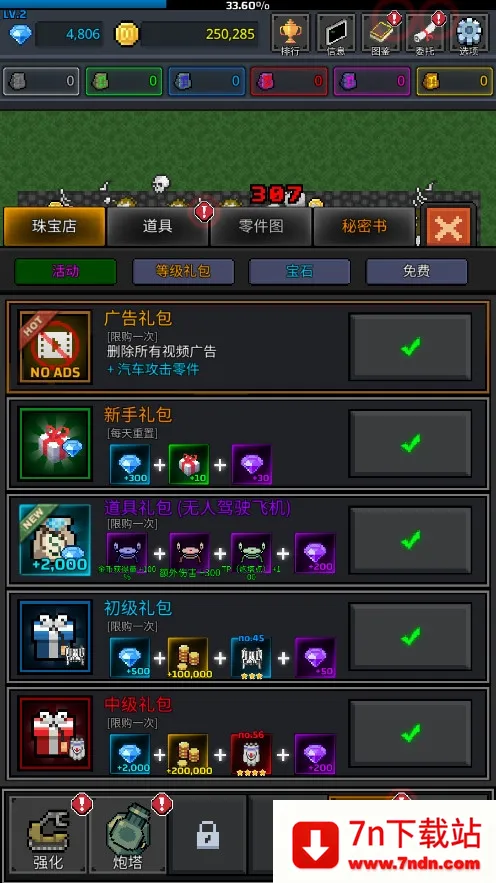
Task: Tap the 强化 tank upgrade icon
Action: 49,835
